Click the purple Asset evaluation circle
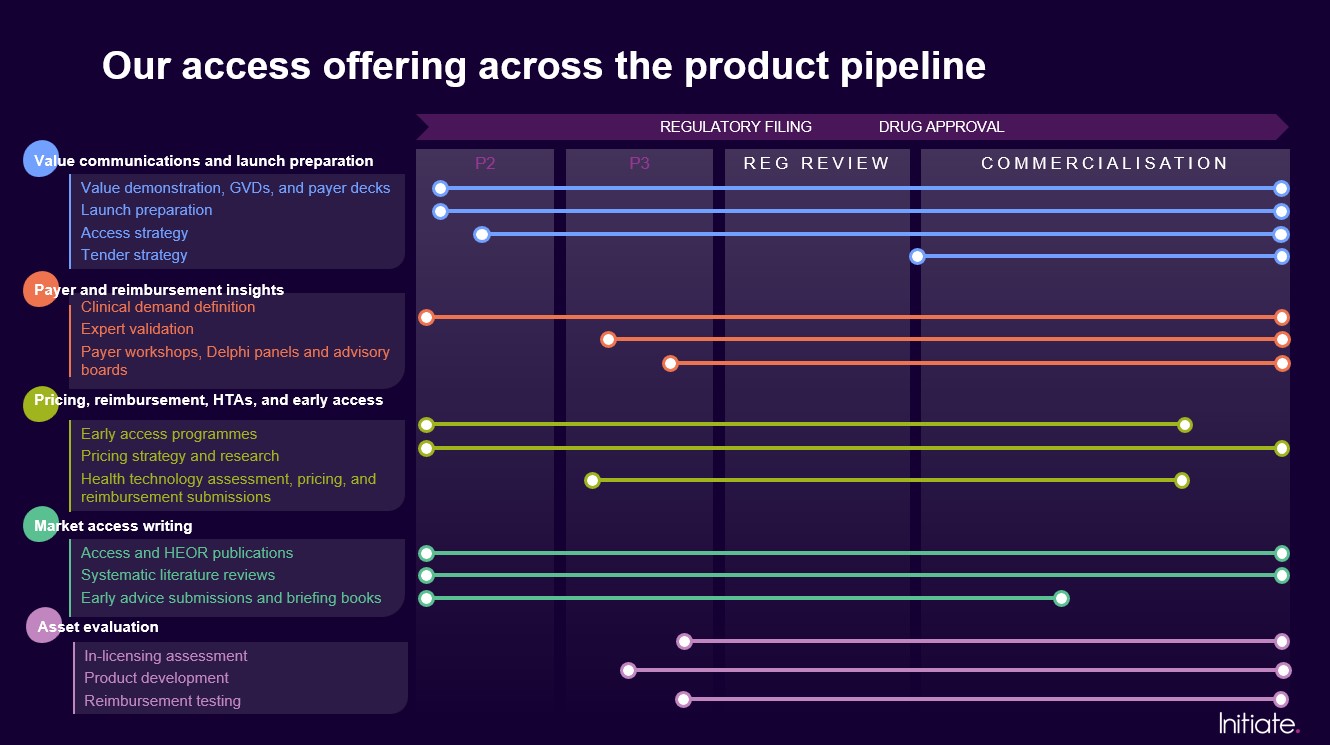The width and height of the screenshot is (1330, 745). coord(43,626)
